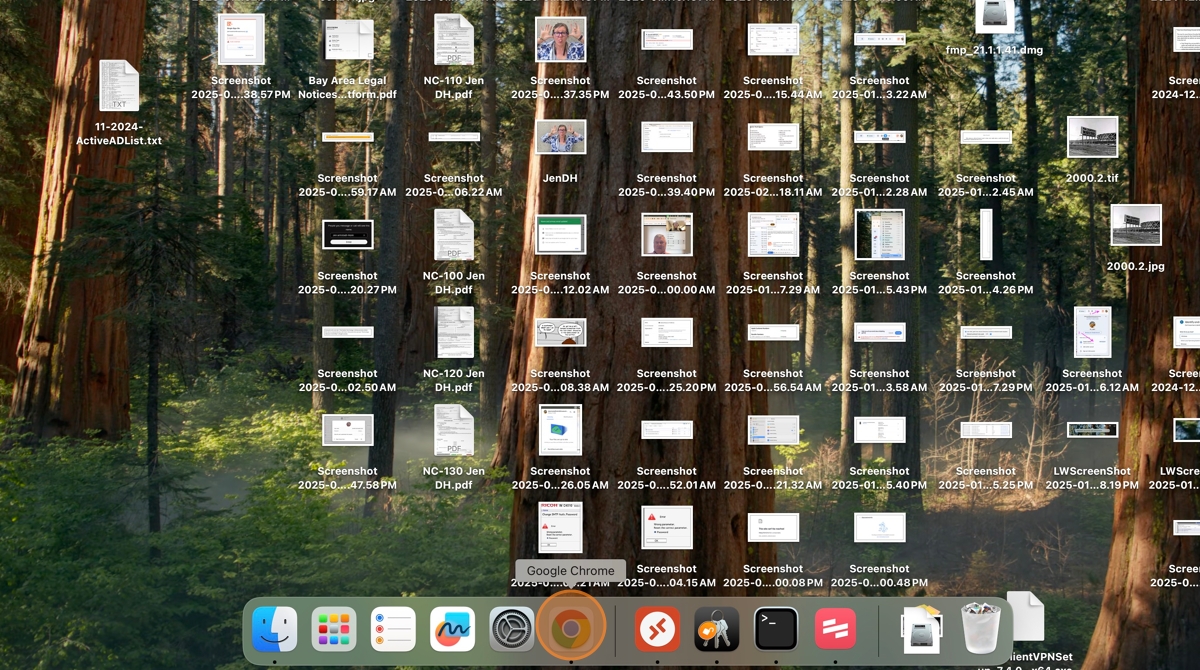Click the 'Screenshot 2025-01...7.29 PM' file name
Screen dimensions: 1200x670
point(986,380)
